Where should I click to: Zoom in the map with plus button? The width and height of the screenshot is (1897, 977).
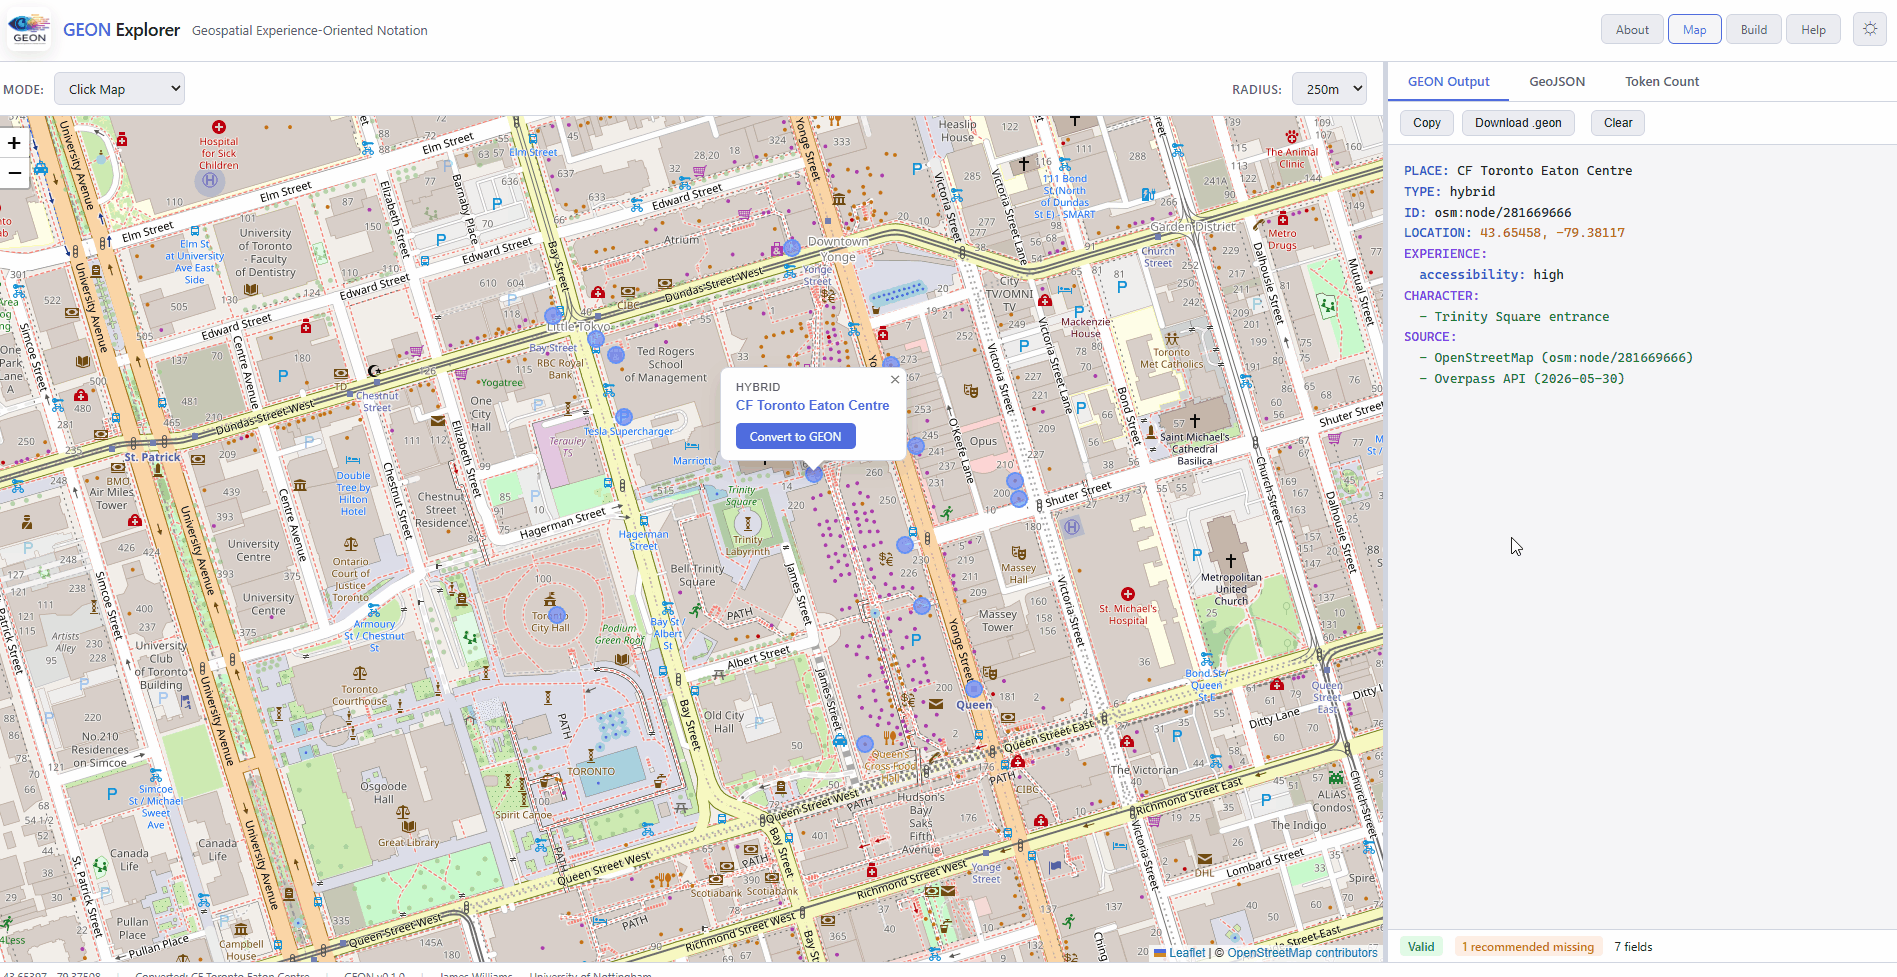pyautogui.click(x=14, y=143)
